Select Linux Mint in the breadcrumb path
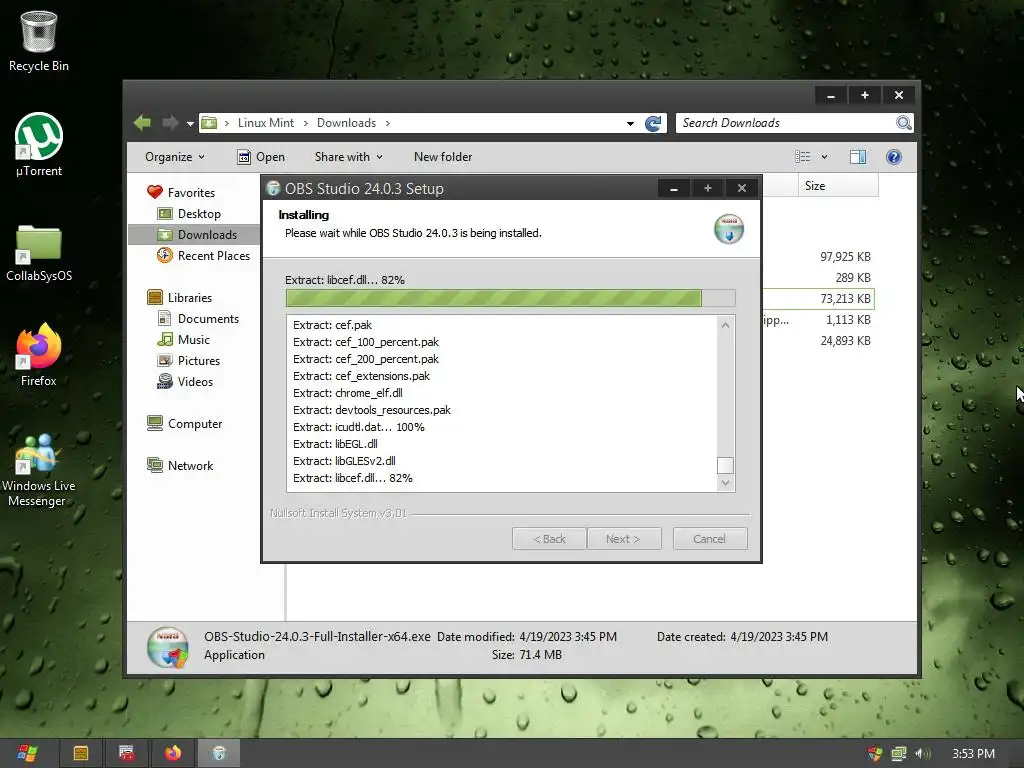1024x768 pixels. point(266,123)
